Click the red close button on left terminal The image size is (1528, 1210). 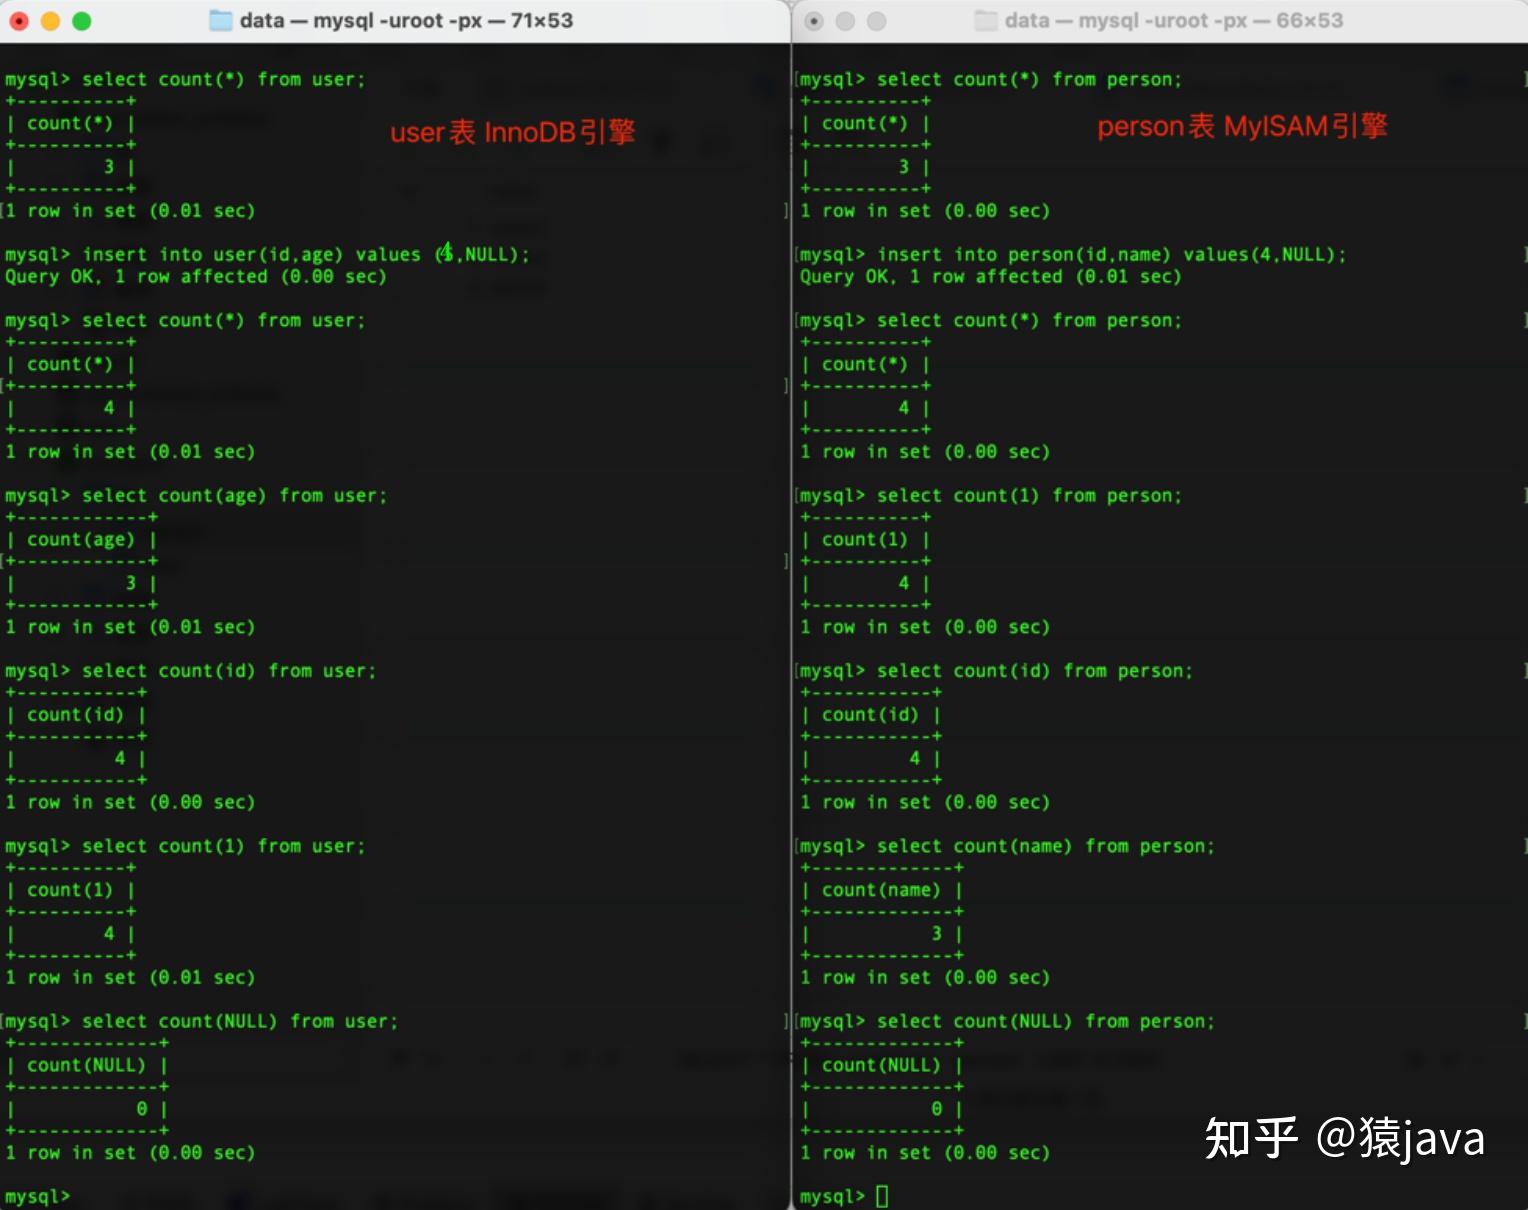[19, 19]
